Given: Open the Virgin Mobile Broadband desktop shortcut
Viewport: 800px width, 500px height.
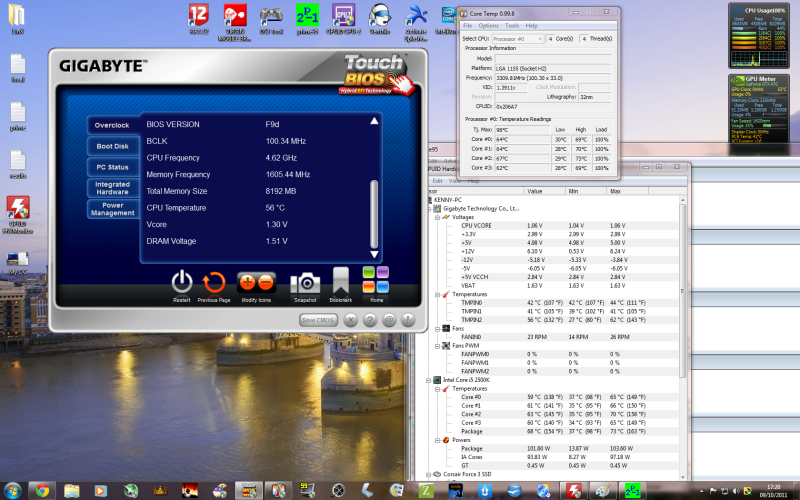Looking at the screenshot, I should pos(235,22).
